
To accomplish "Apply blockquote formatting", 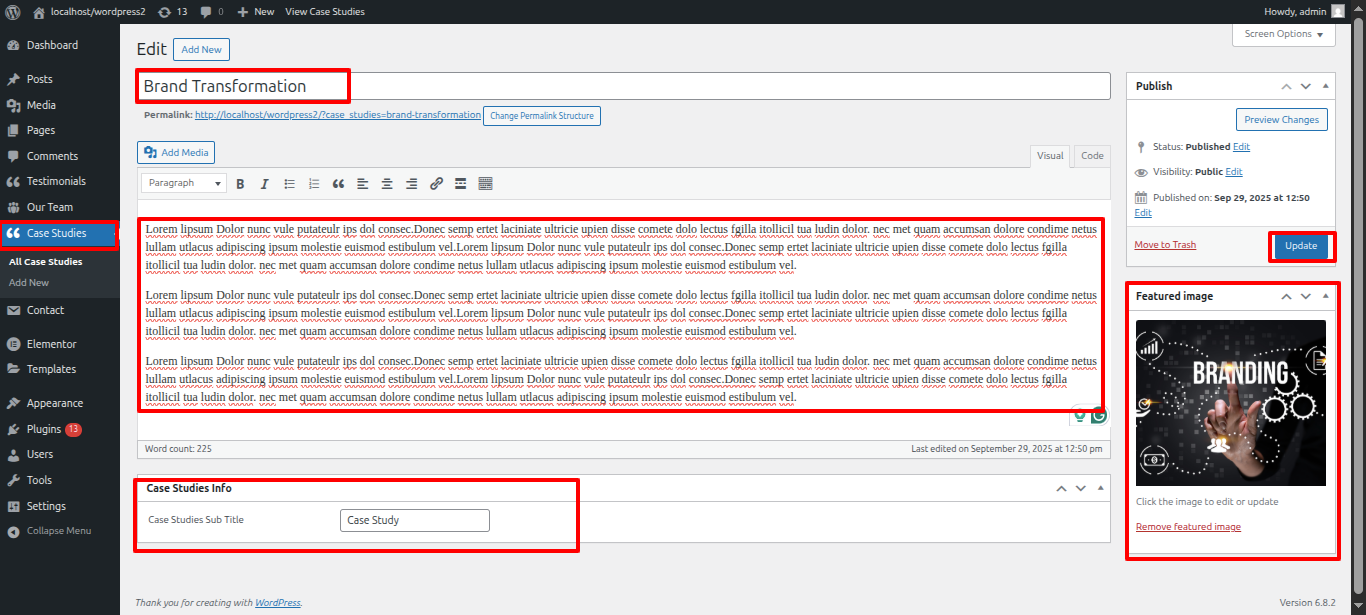I will coord(339,184).
